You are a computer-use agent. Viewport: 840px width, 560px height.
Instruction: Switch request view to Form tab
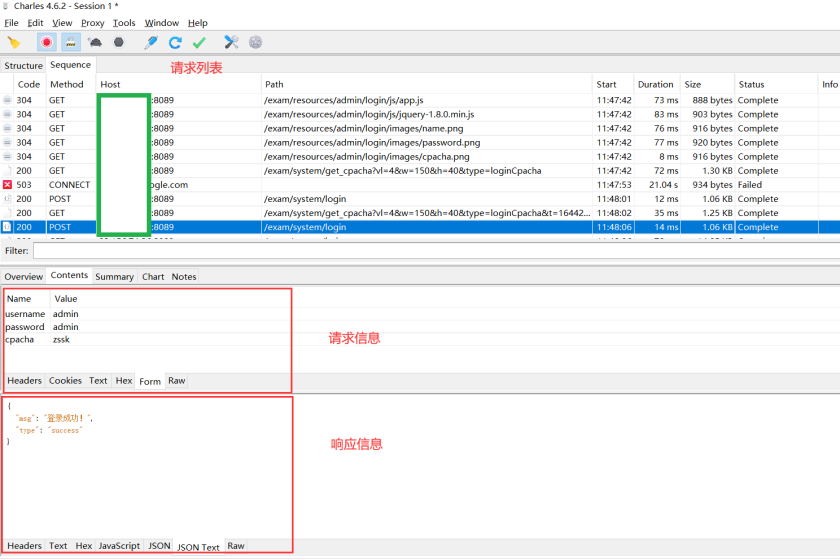point(150,381)
